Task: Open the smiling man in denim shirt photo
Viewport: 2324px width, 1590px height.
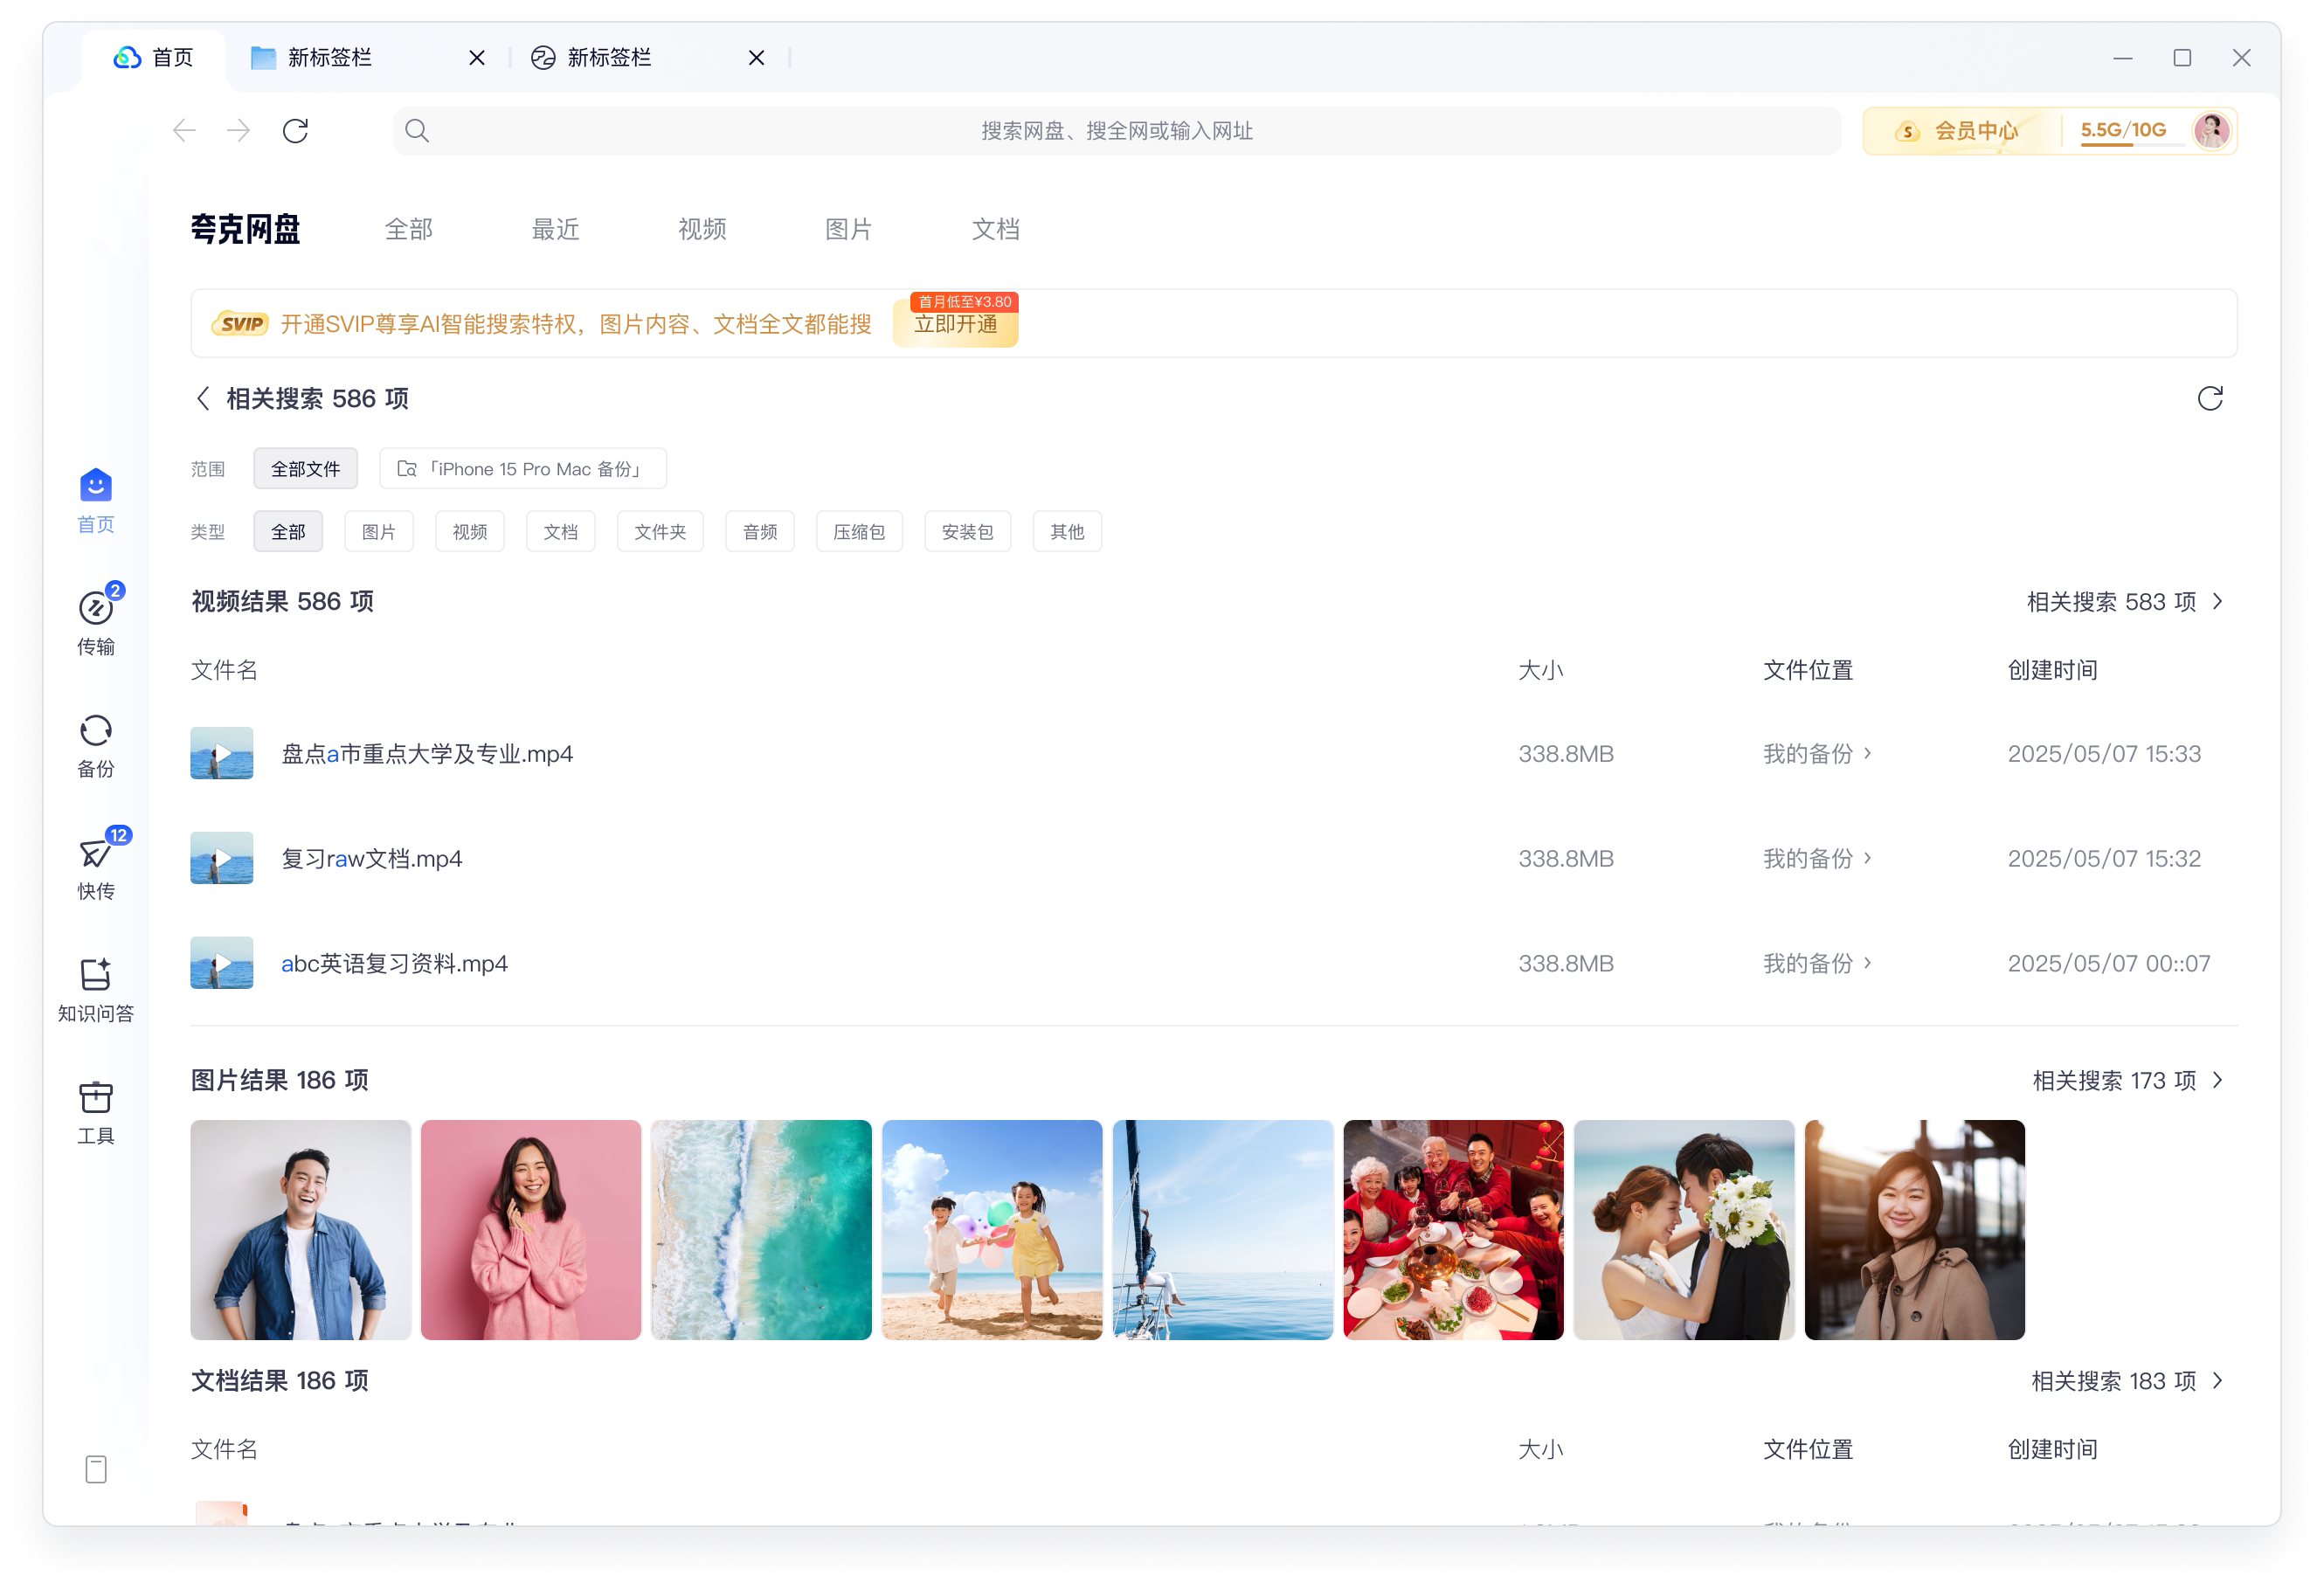Action: (x=300, y=1230)
